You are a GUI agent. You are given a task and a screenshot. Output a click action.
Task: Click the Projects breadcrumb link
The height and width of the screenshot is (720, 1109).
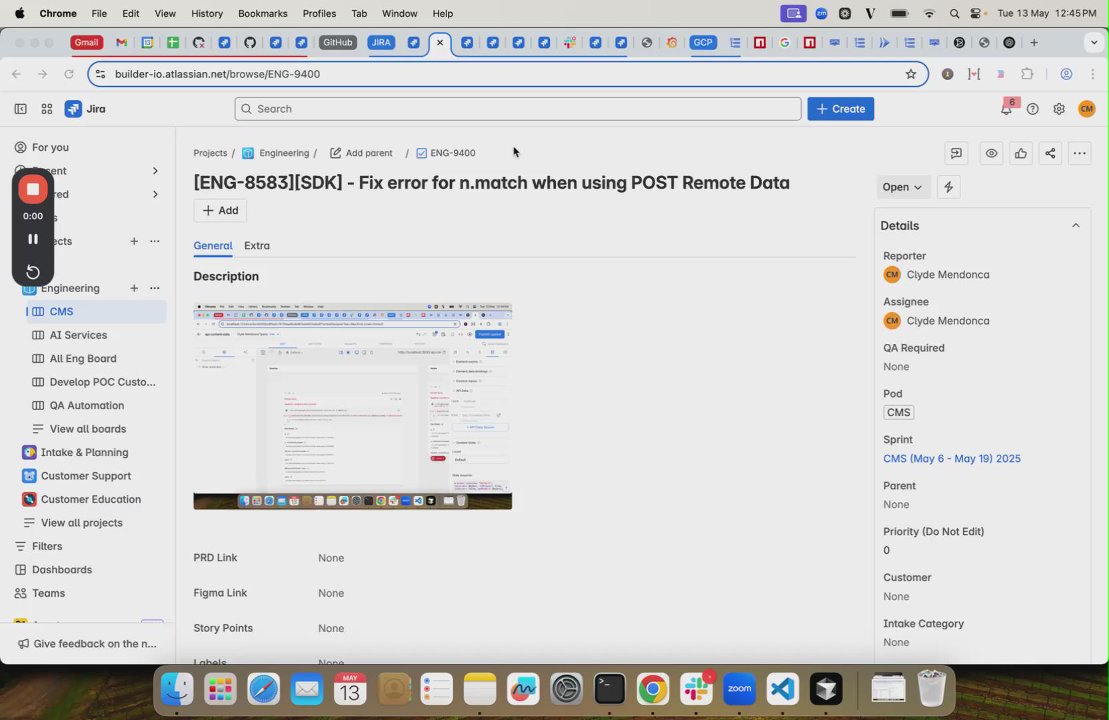tap(210, 153)
